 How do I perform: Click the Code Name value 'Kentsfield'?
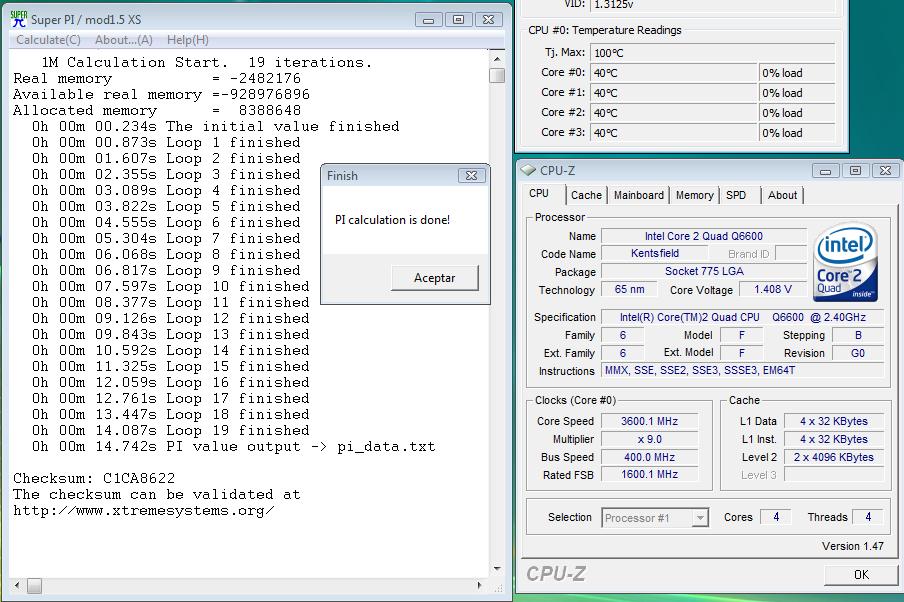click(655, 253)
